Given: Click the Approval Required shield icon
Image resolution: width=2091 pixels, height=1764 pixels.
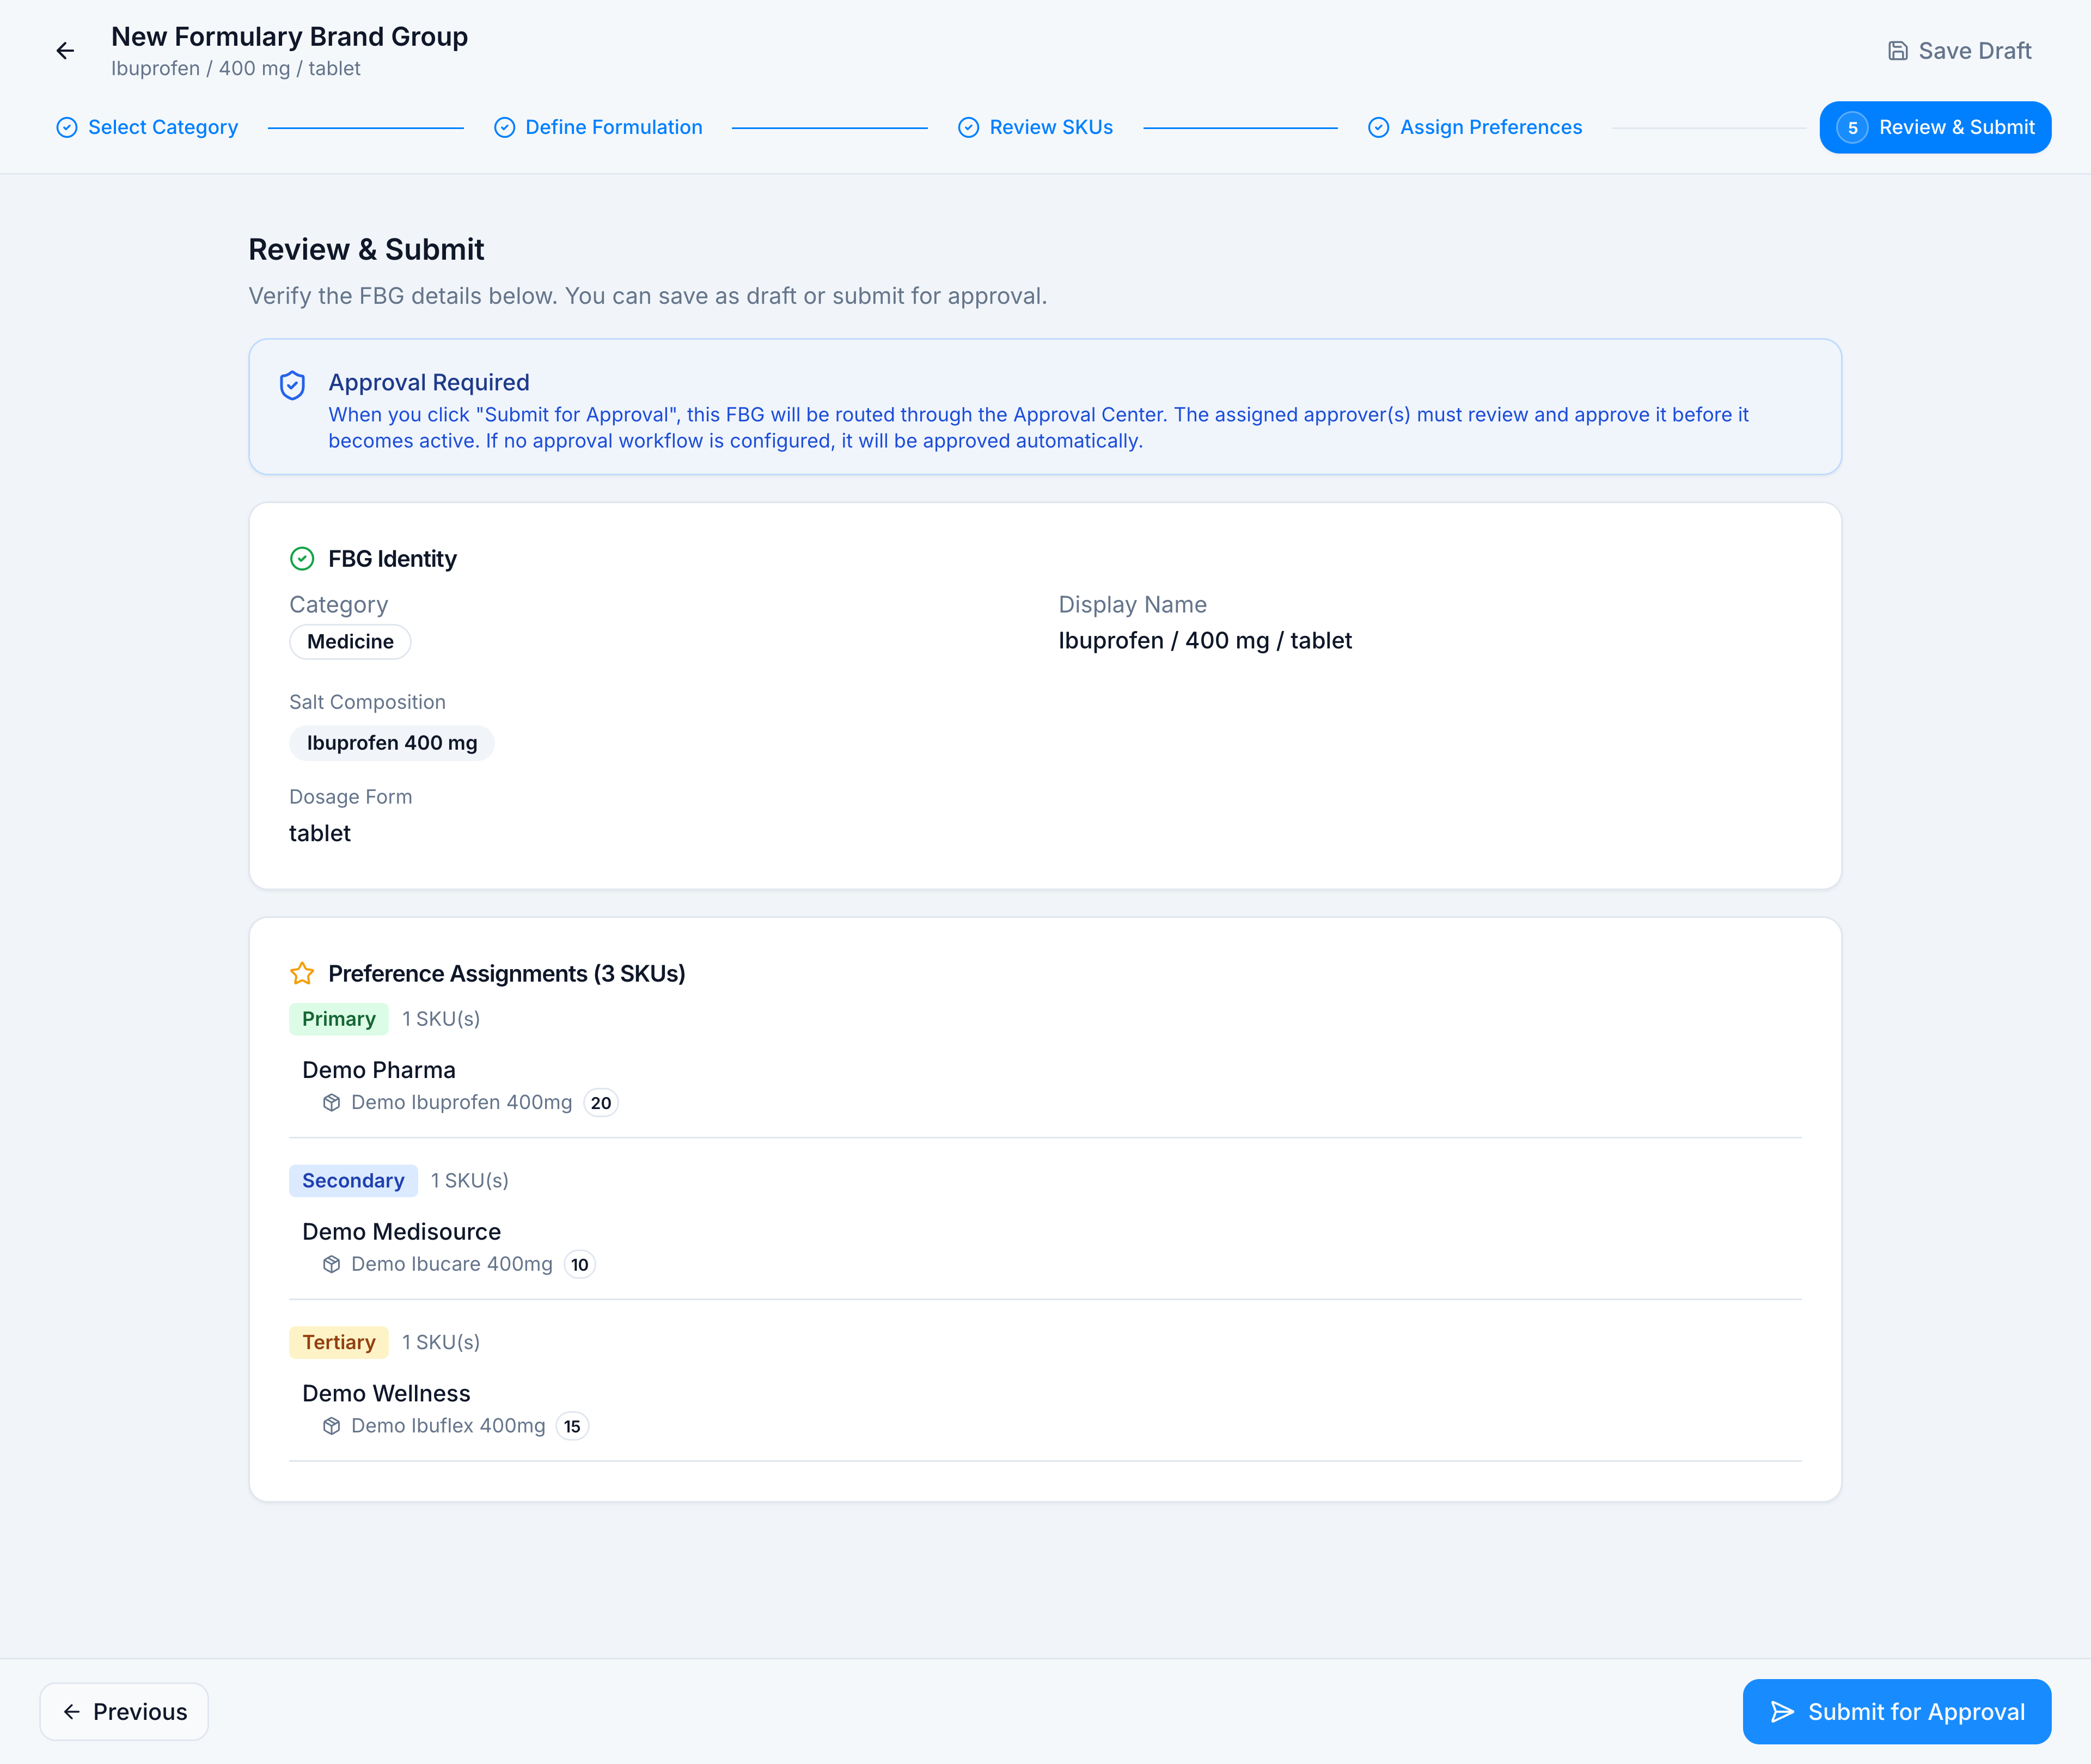Looking at the screenshot, I should [x=292, y=385].
